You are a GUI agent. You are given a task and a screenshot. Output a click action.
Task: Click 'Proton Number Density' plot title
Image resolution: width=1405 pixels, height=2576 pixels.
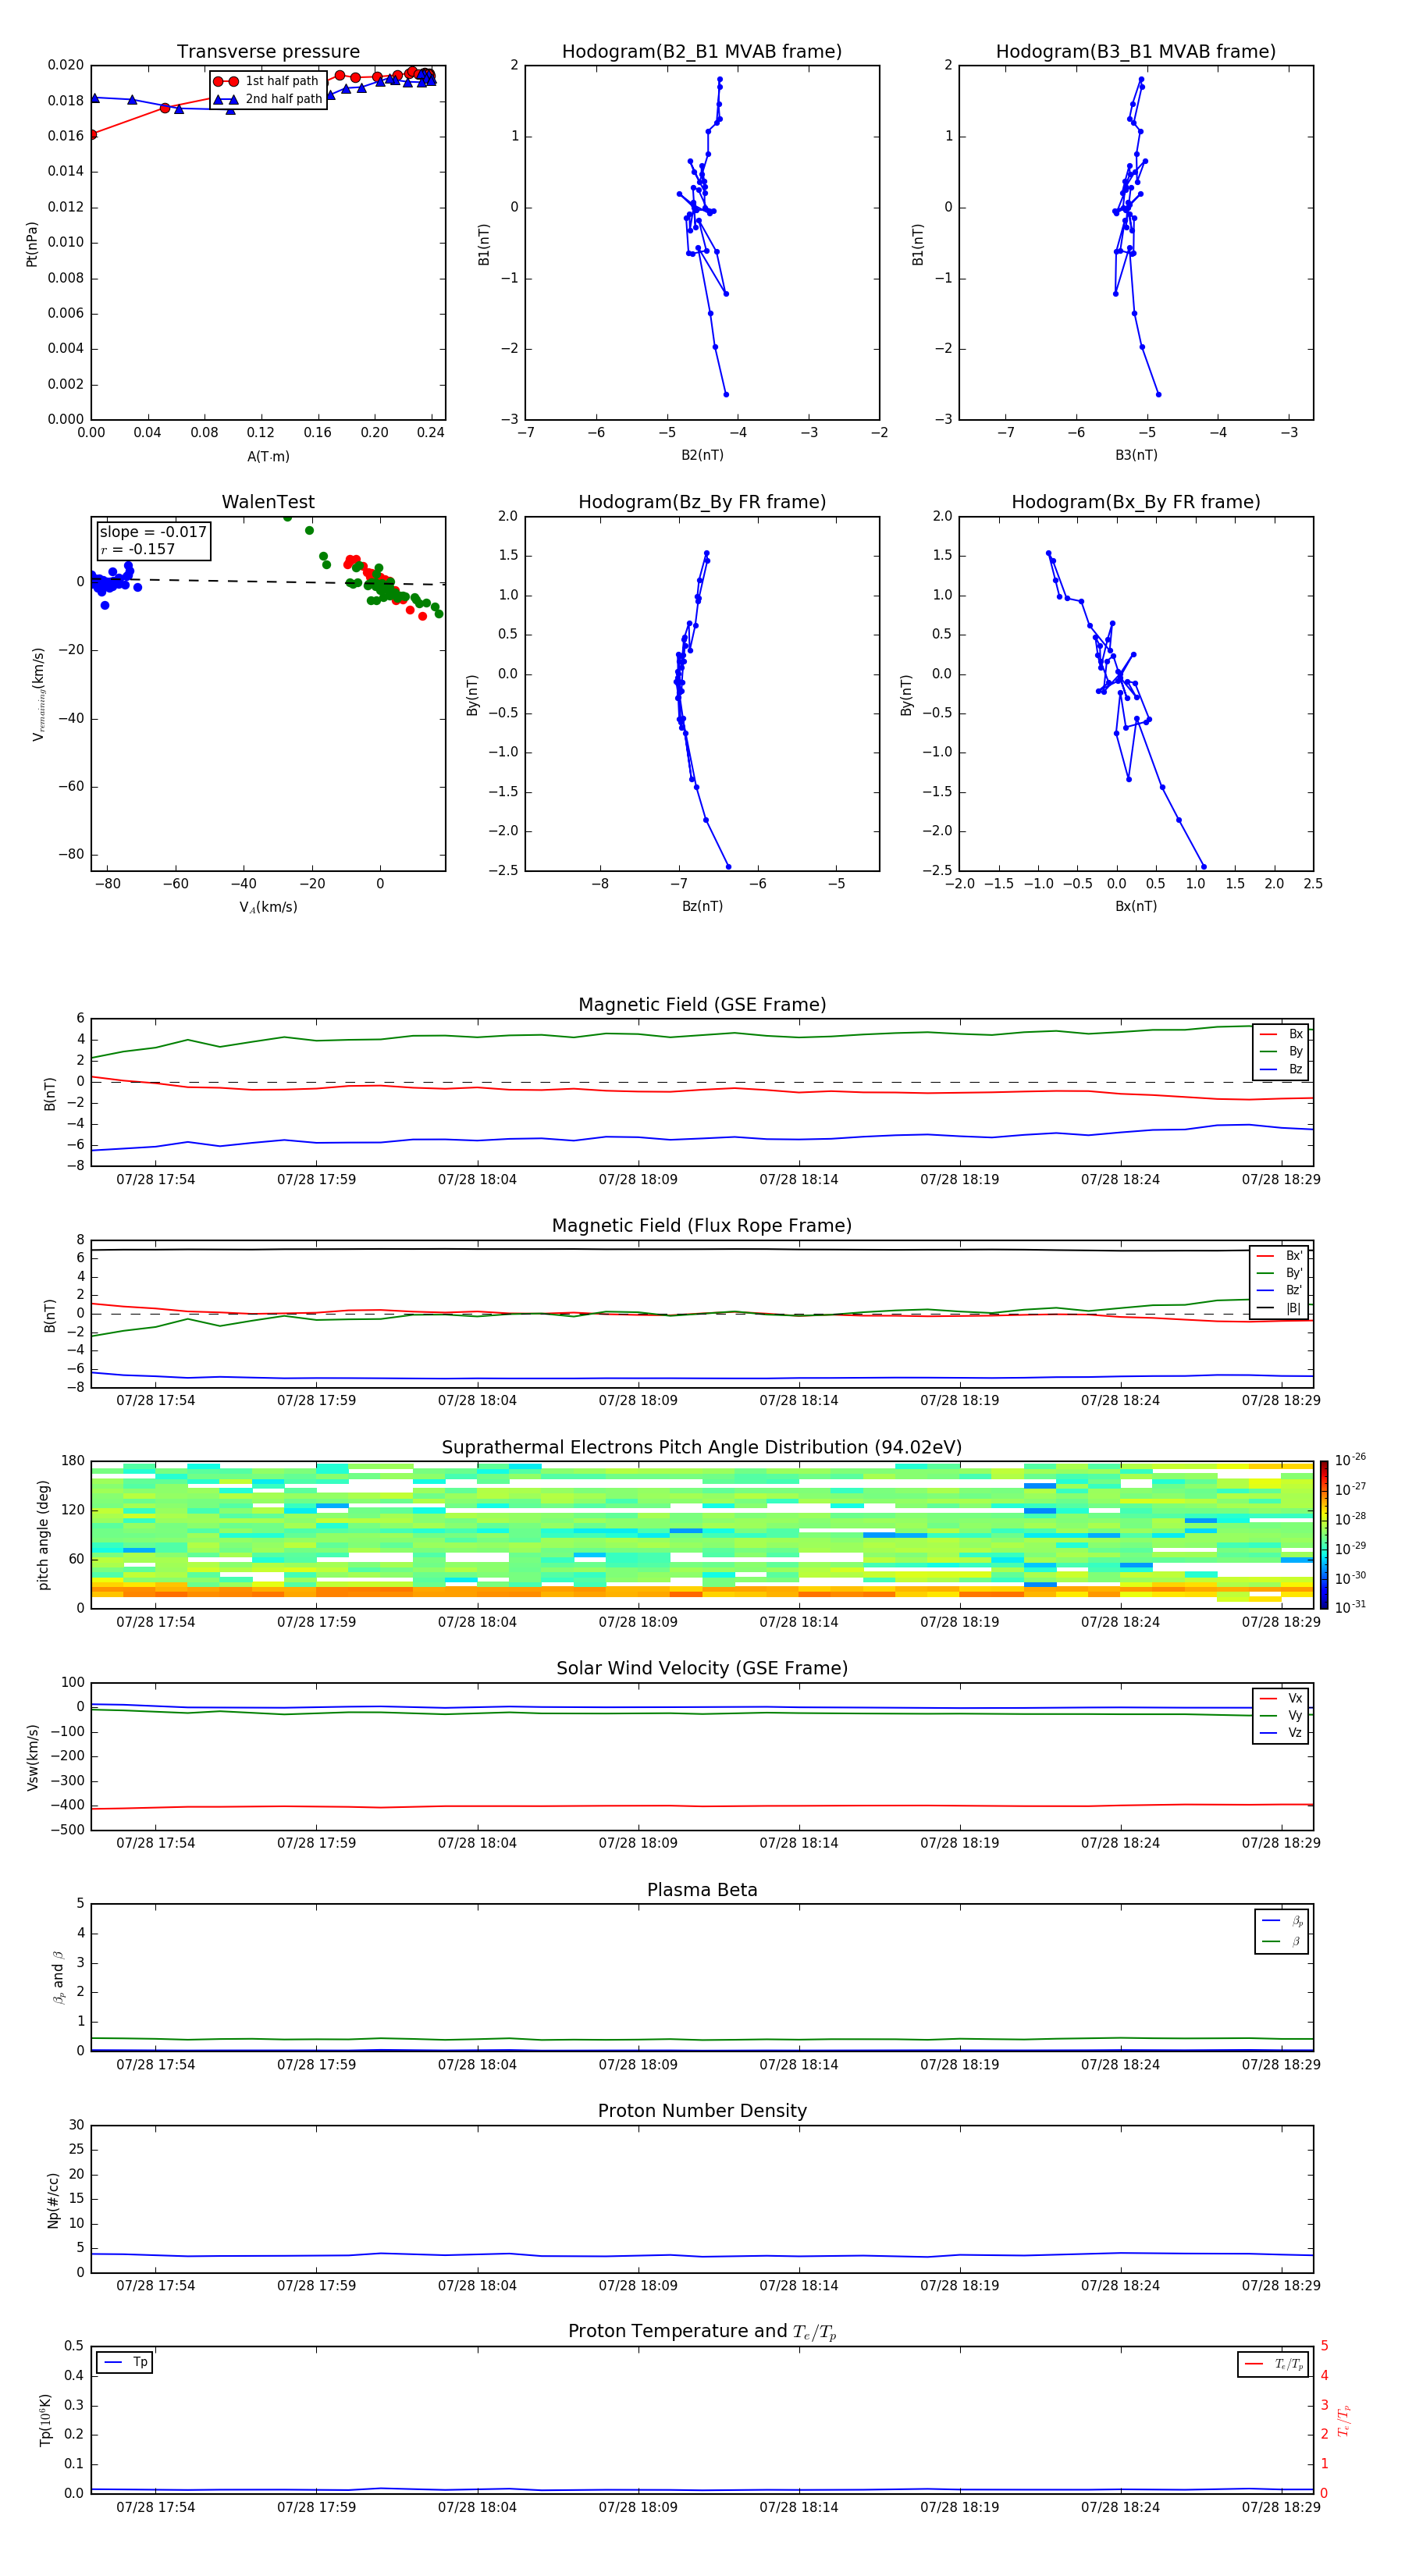pyautogui.click(x=702, y=2111)
